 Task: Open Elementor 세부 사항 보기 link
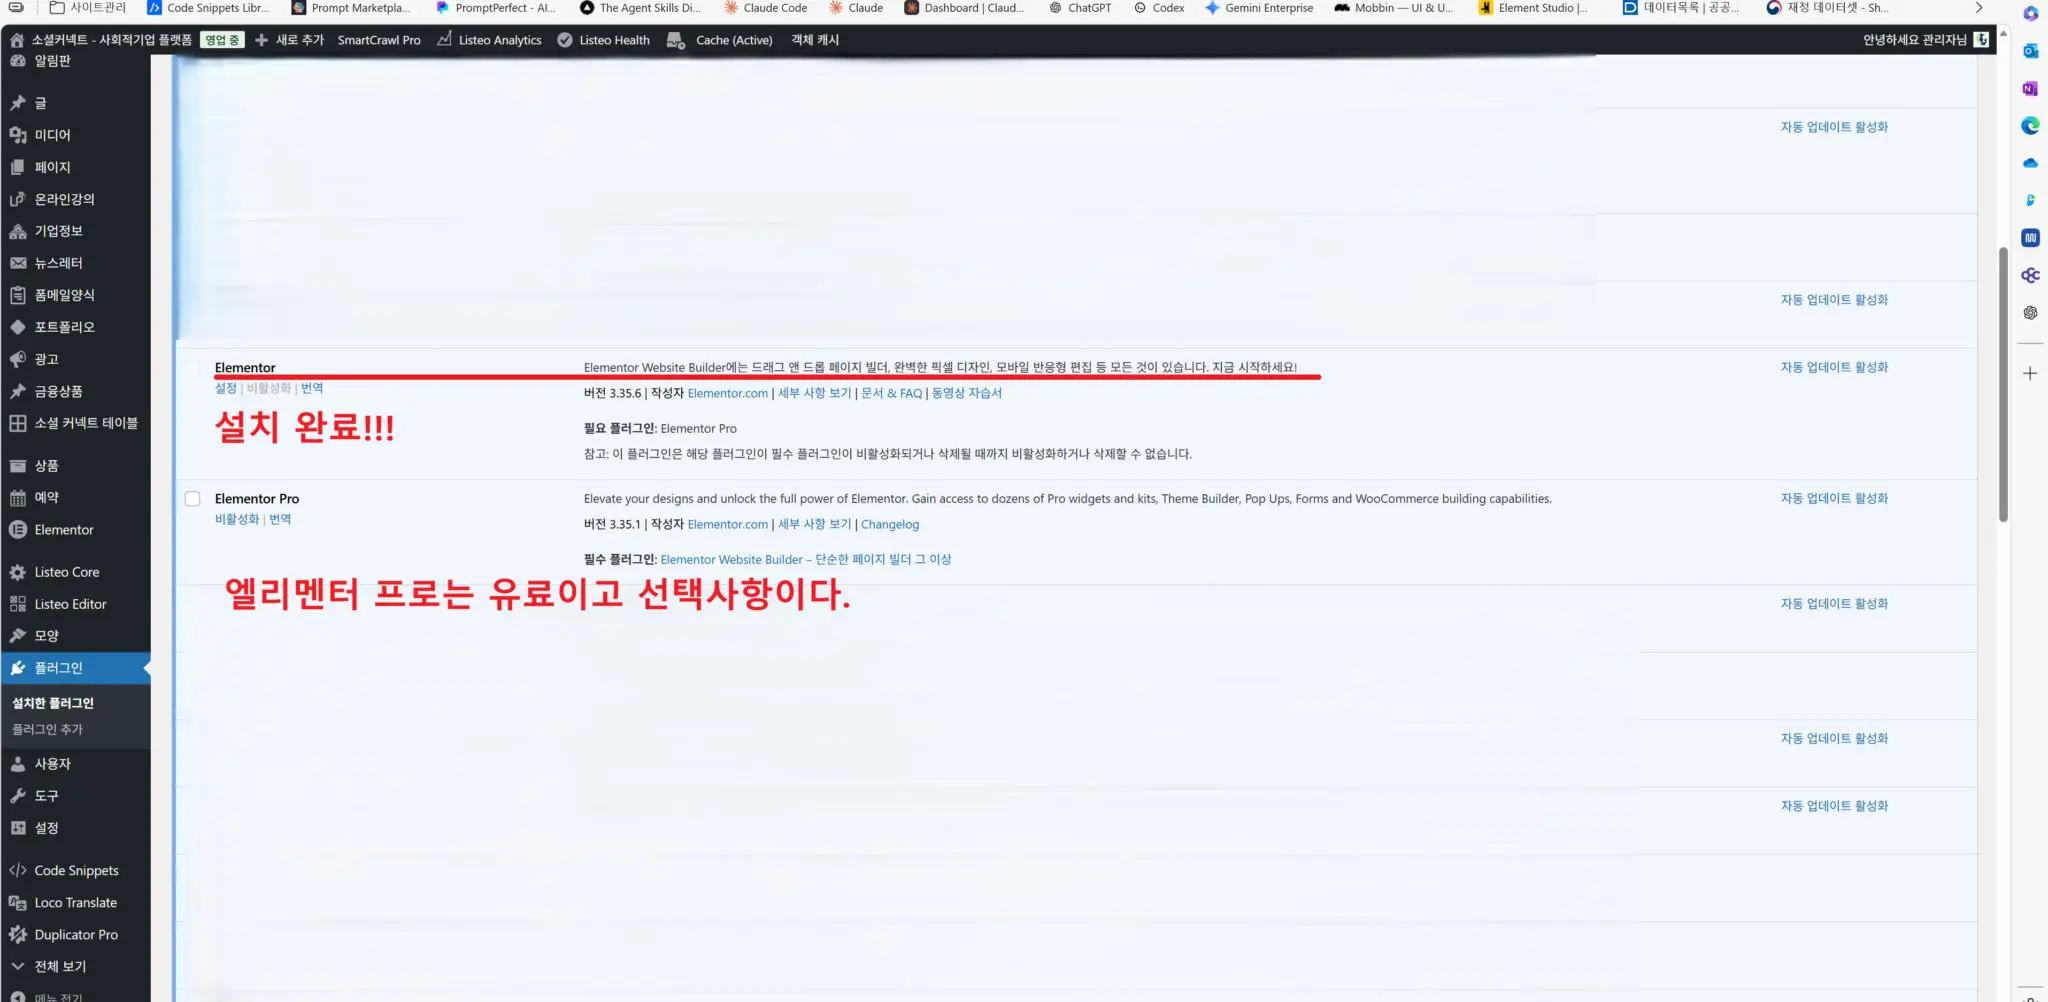click(x=815, y=394)
